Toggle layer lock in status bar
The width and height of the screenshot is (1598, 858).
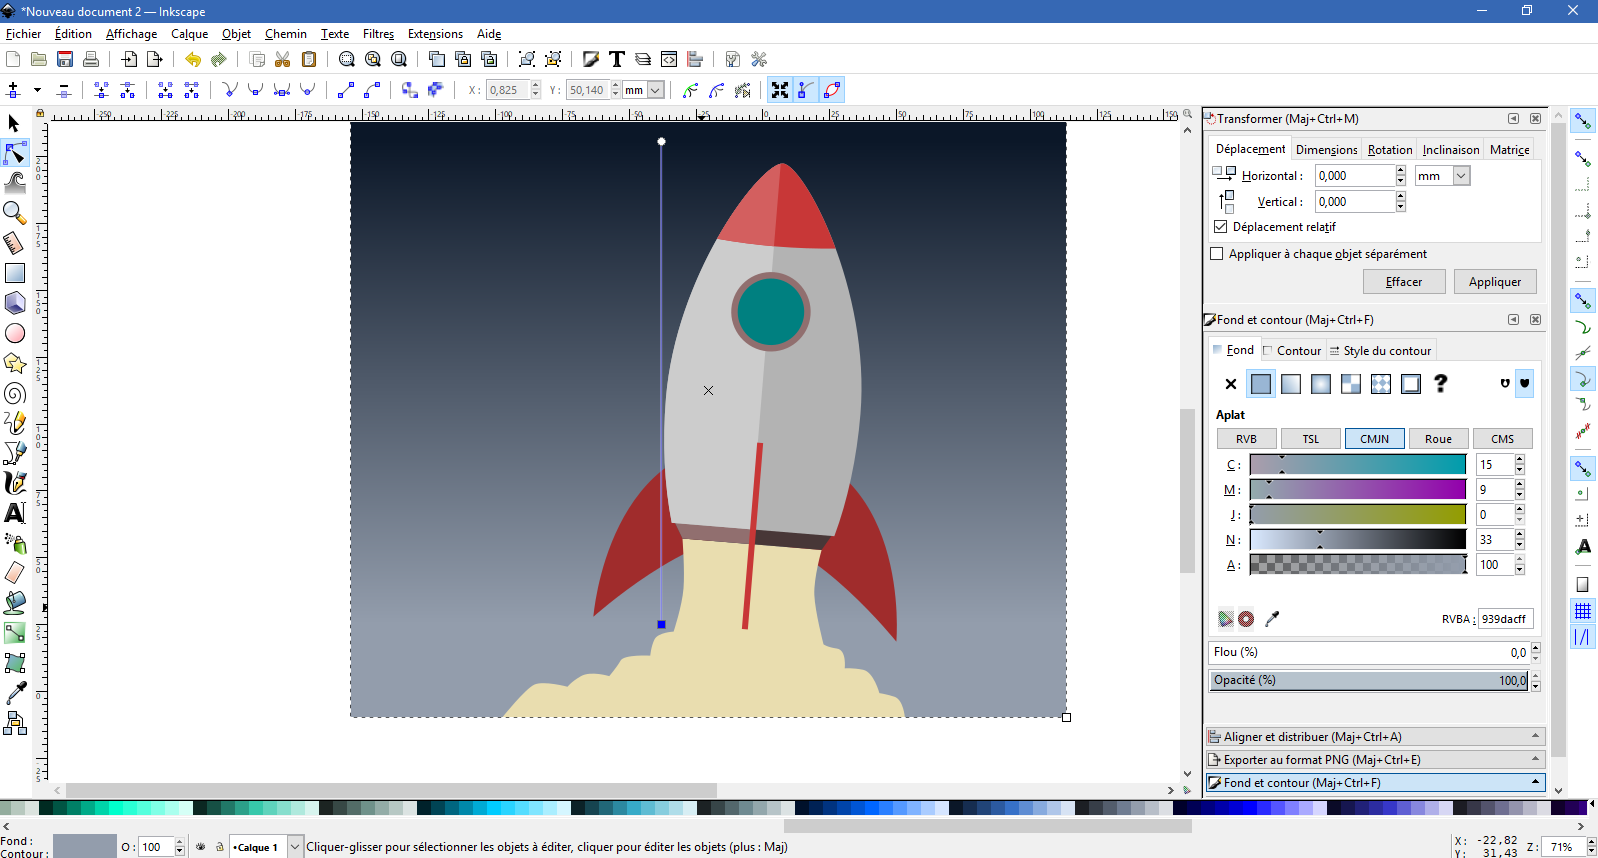220,847
